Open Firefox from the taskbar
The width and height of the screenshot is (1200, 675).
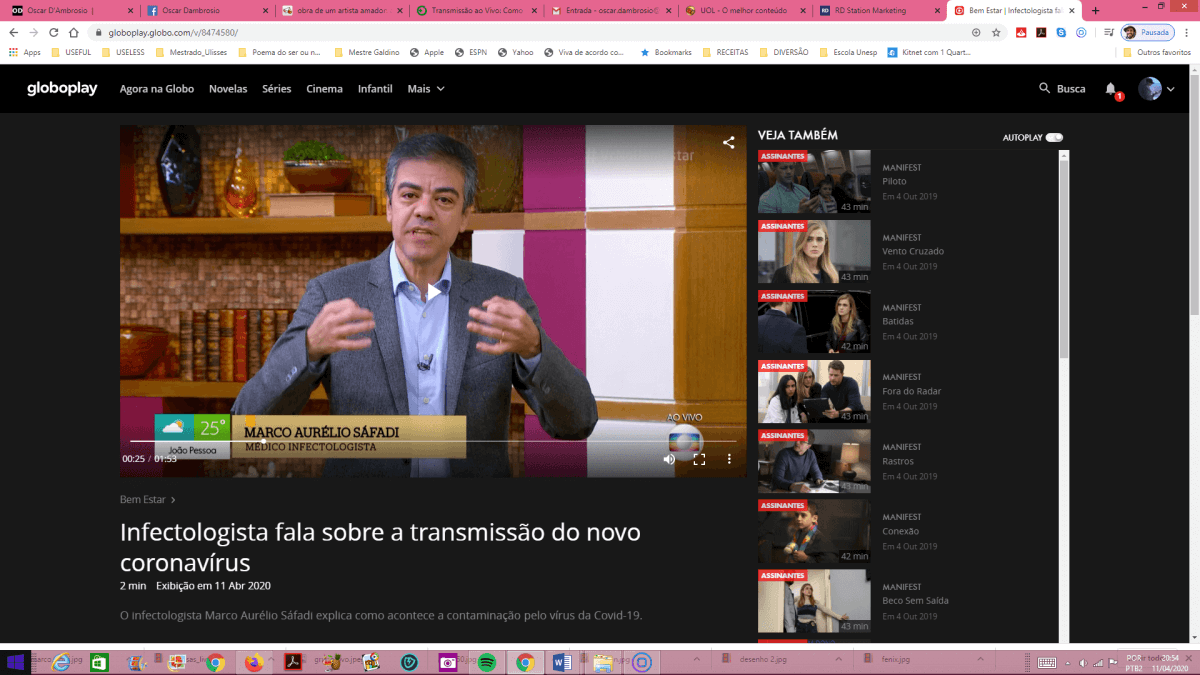(254, 662)
